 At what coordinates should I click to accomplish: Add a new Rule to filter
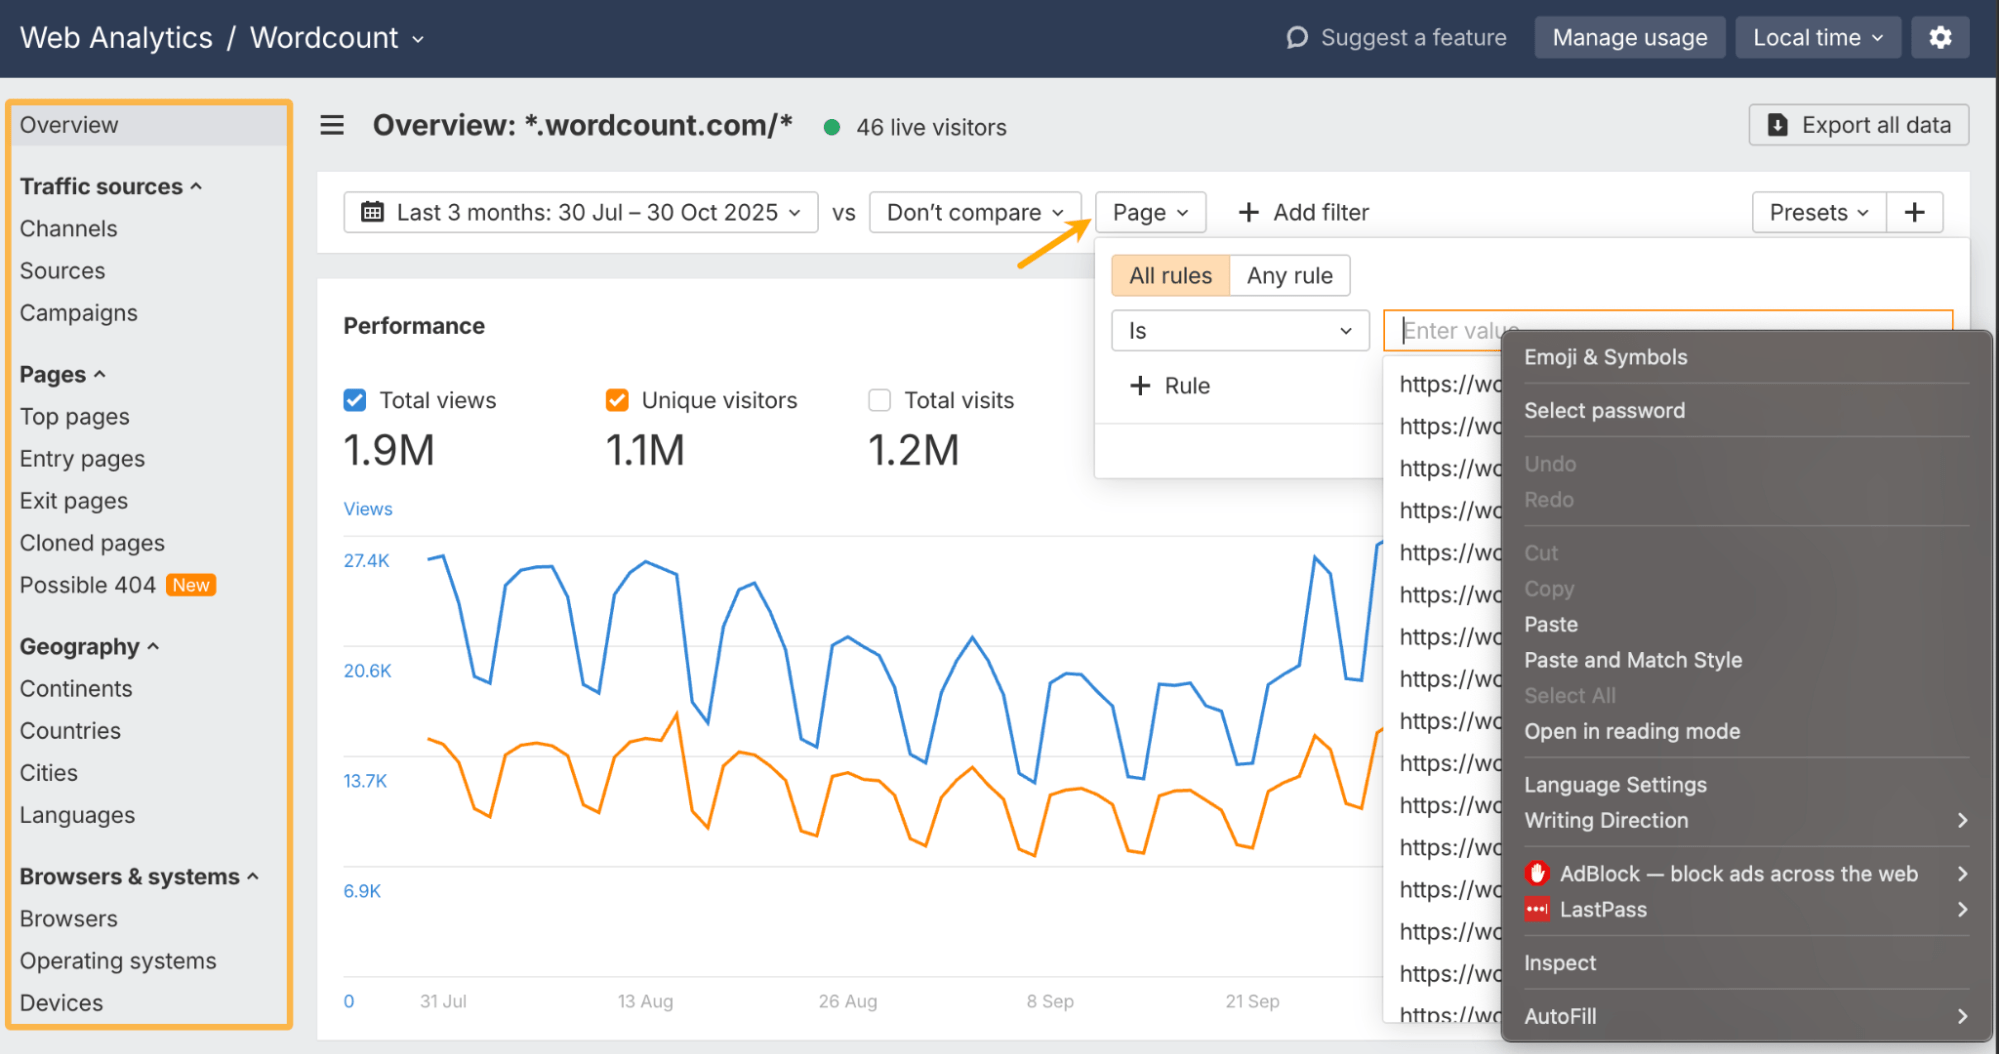pyautogui.click(x=1169, y=386)
